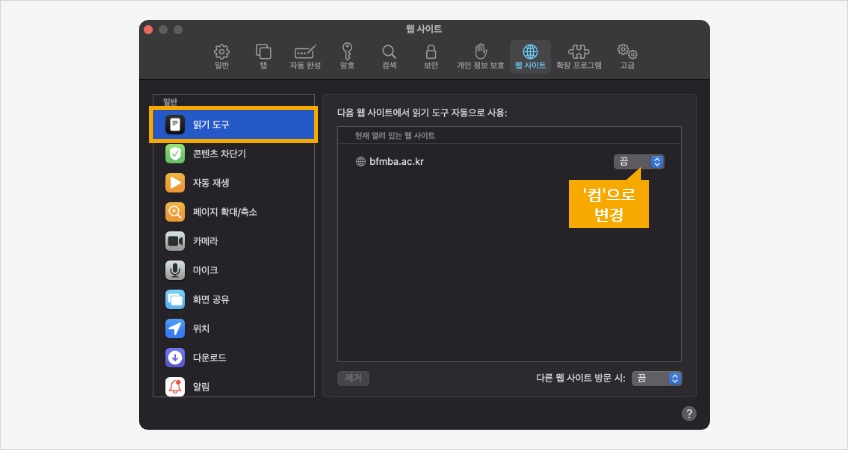Select 콘텐츠 차단기 in the sidebar
Viewport: 848px width, 450px height.
coord(234,154)
